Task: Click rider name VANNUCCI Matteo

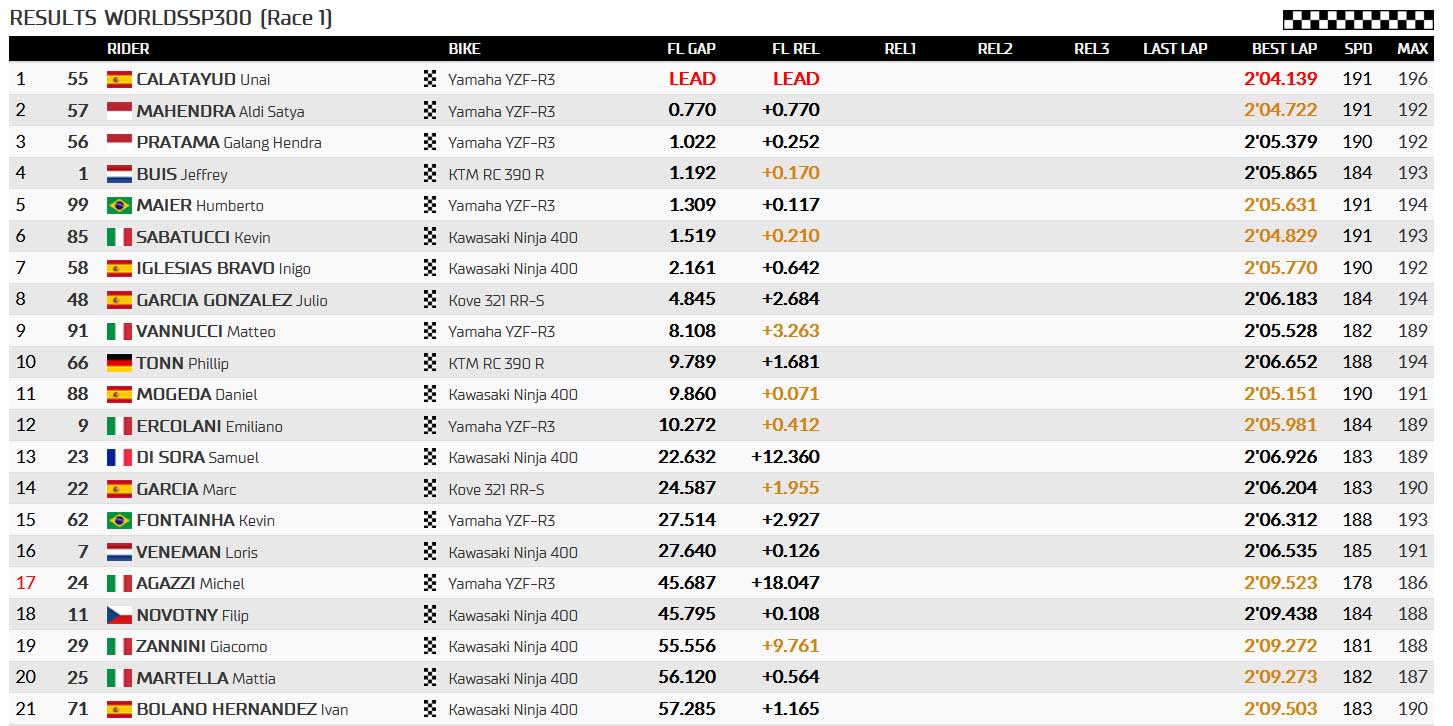Action: click(206, 331)
